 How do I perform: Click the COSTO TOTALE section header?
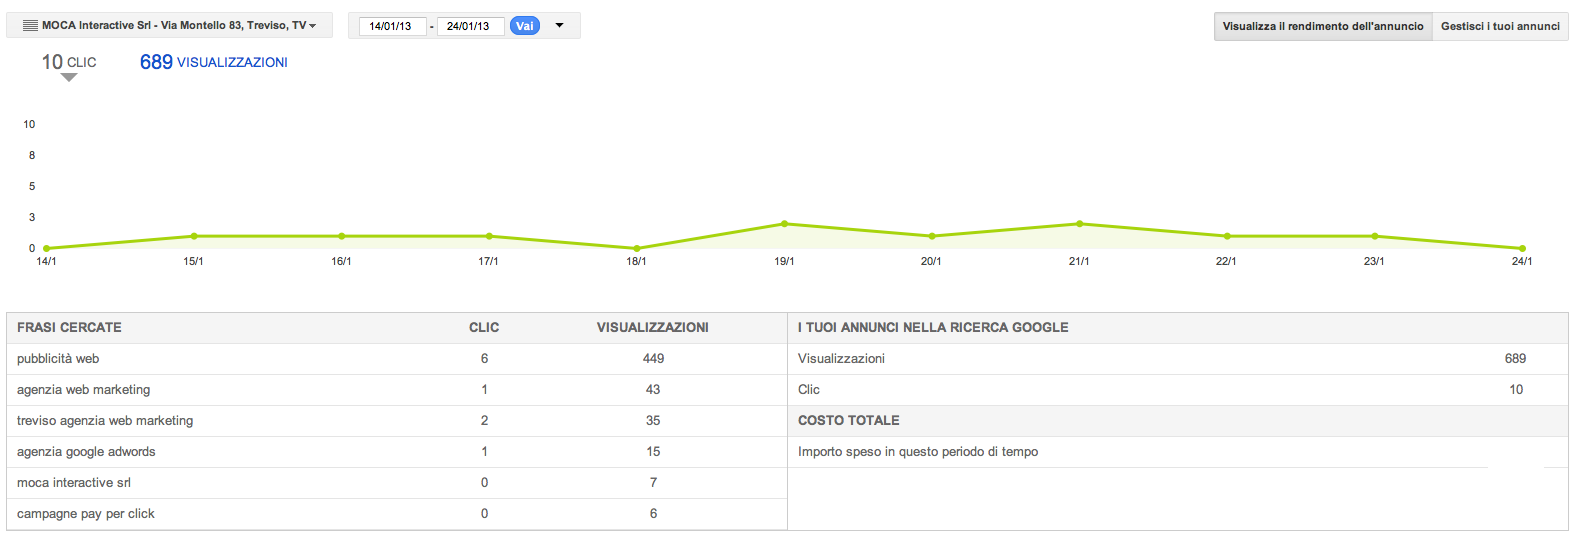coord(849,421)
